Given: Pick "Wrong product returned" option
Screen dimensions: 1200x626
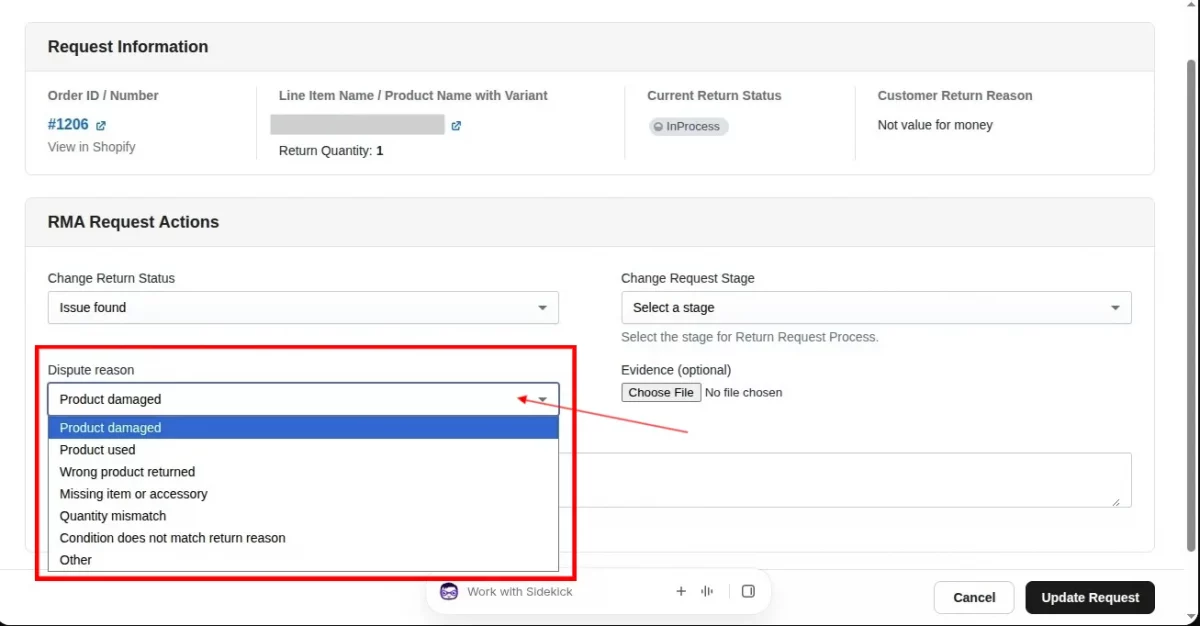Looking at the screenshot, I should coord(303,472).
